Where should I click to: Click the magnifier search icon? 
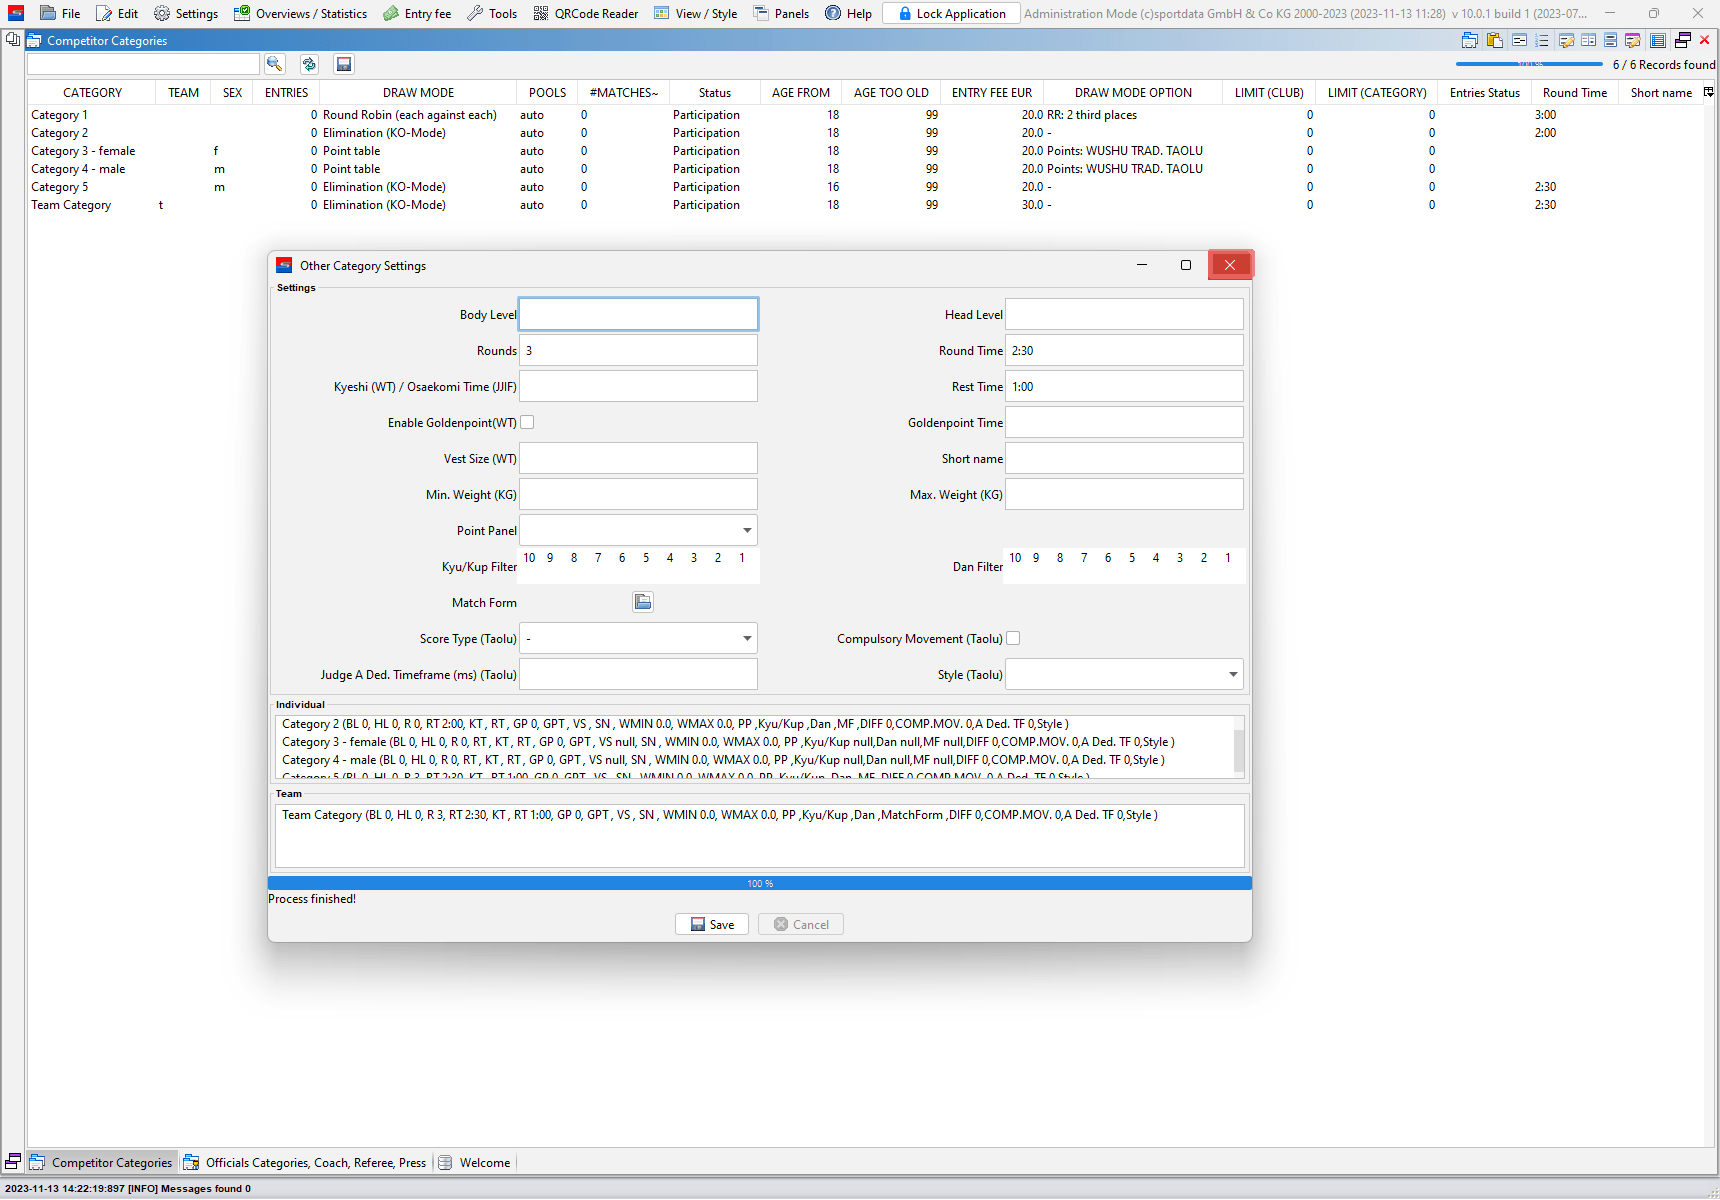click(x=275, y=64)
